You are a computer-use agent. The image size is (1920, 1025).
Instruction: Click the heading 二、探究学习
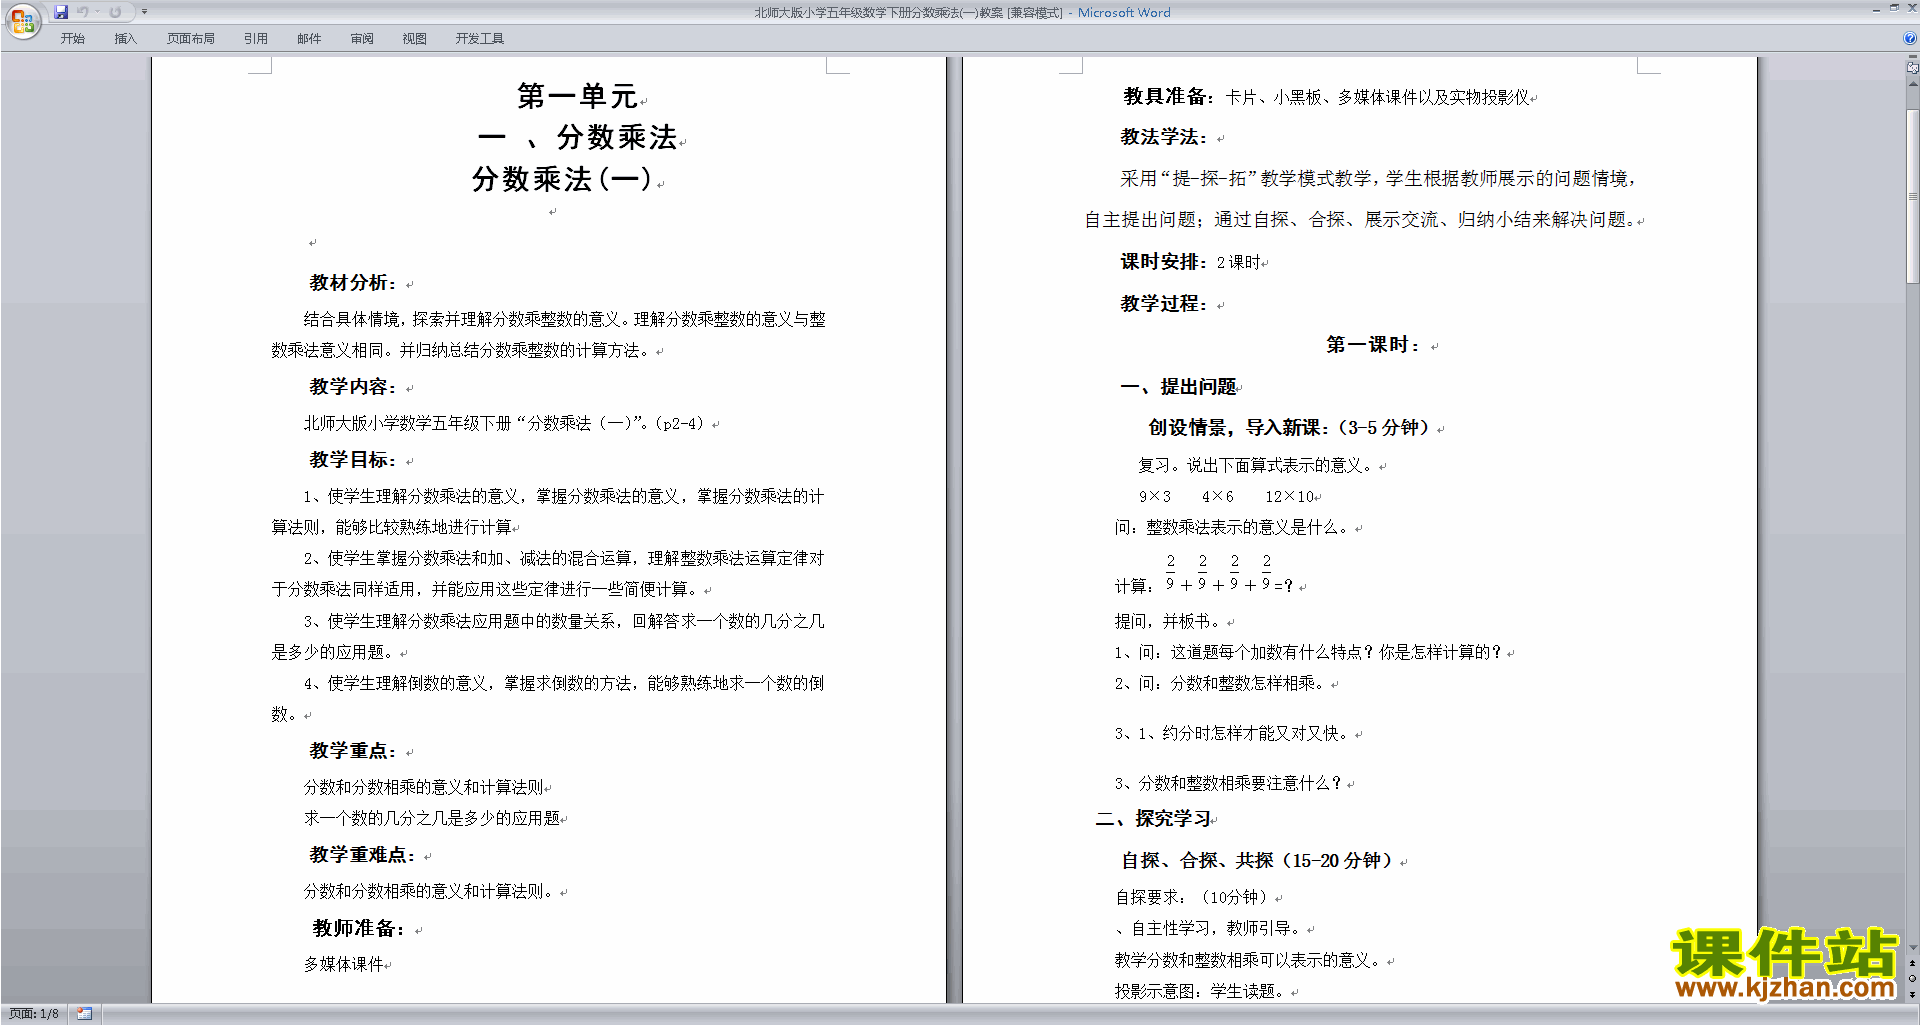(x=1154, y=819)
